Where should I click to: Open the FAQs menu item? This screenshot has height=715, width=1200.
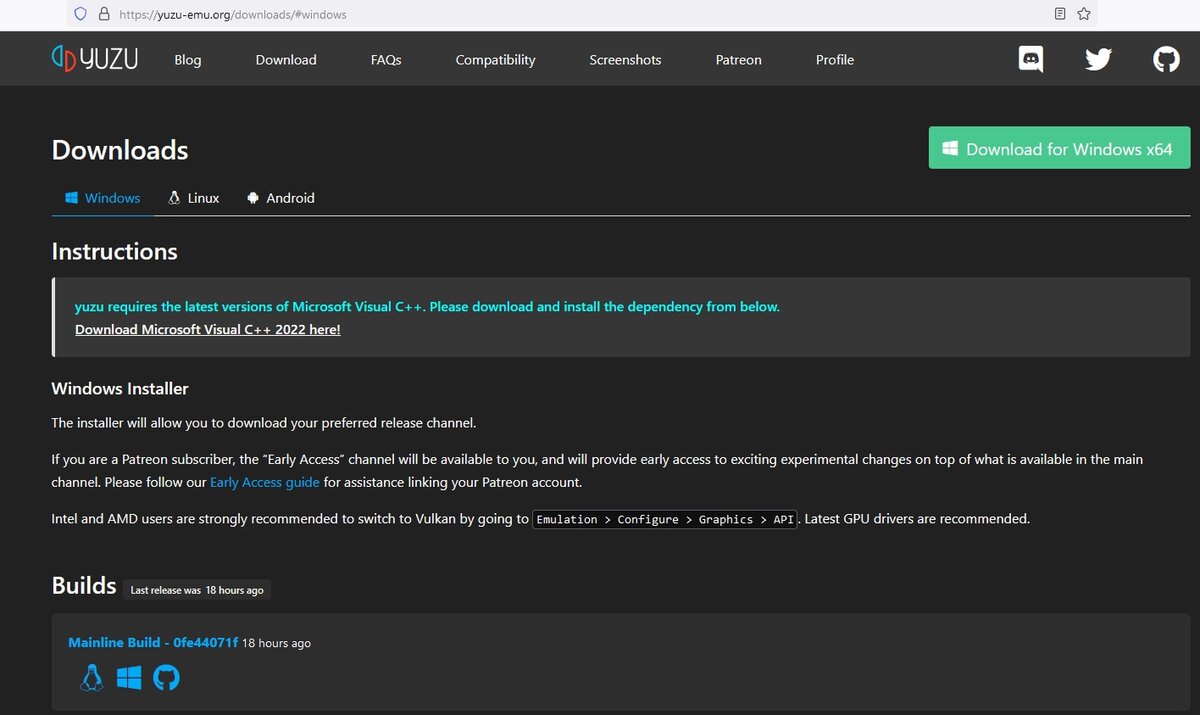[386, 60]
